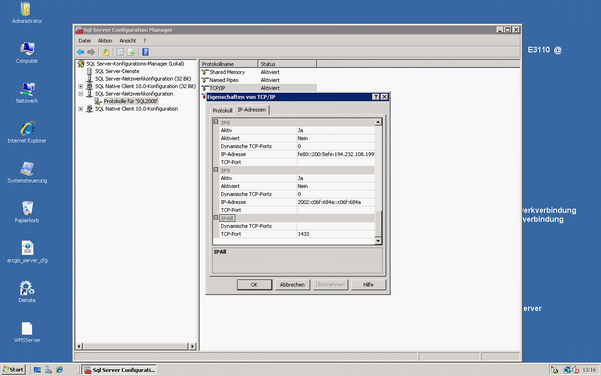Open the Administrator desktop folder icon
601x376 pixels.
[26, 12]
